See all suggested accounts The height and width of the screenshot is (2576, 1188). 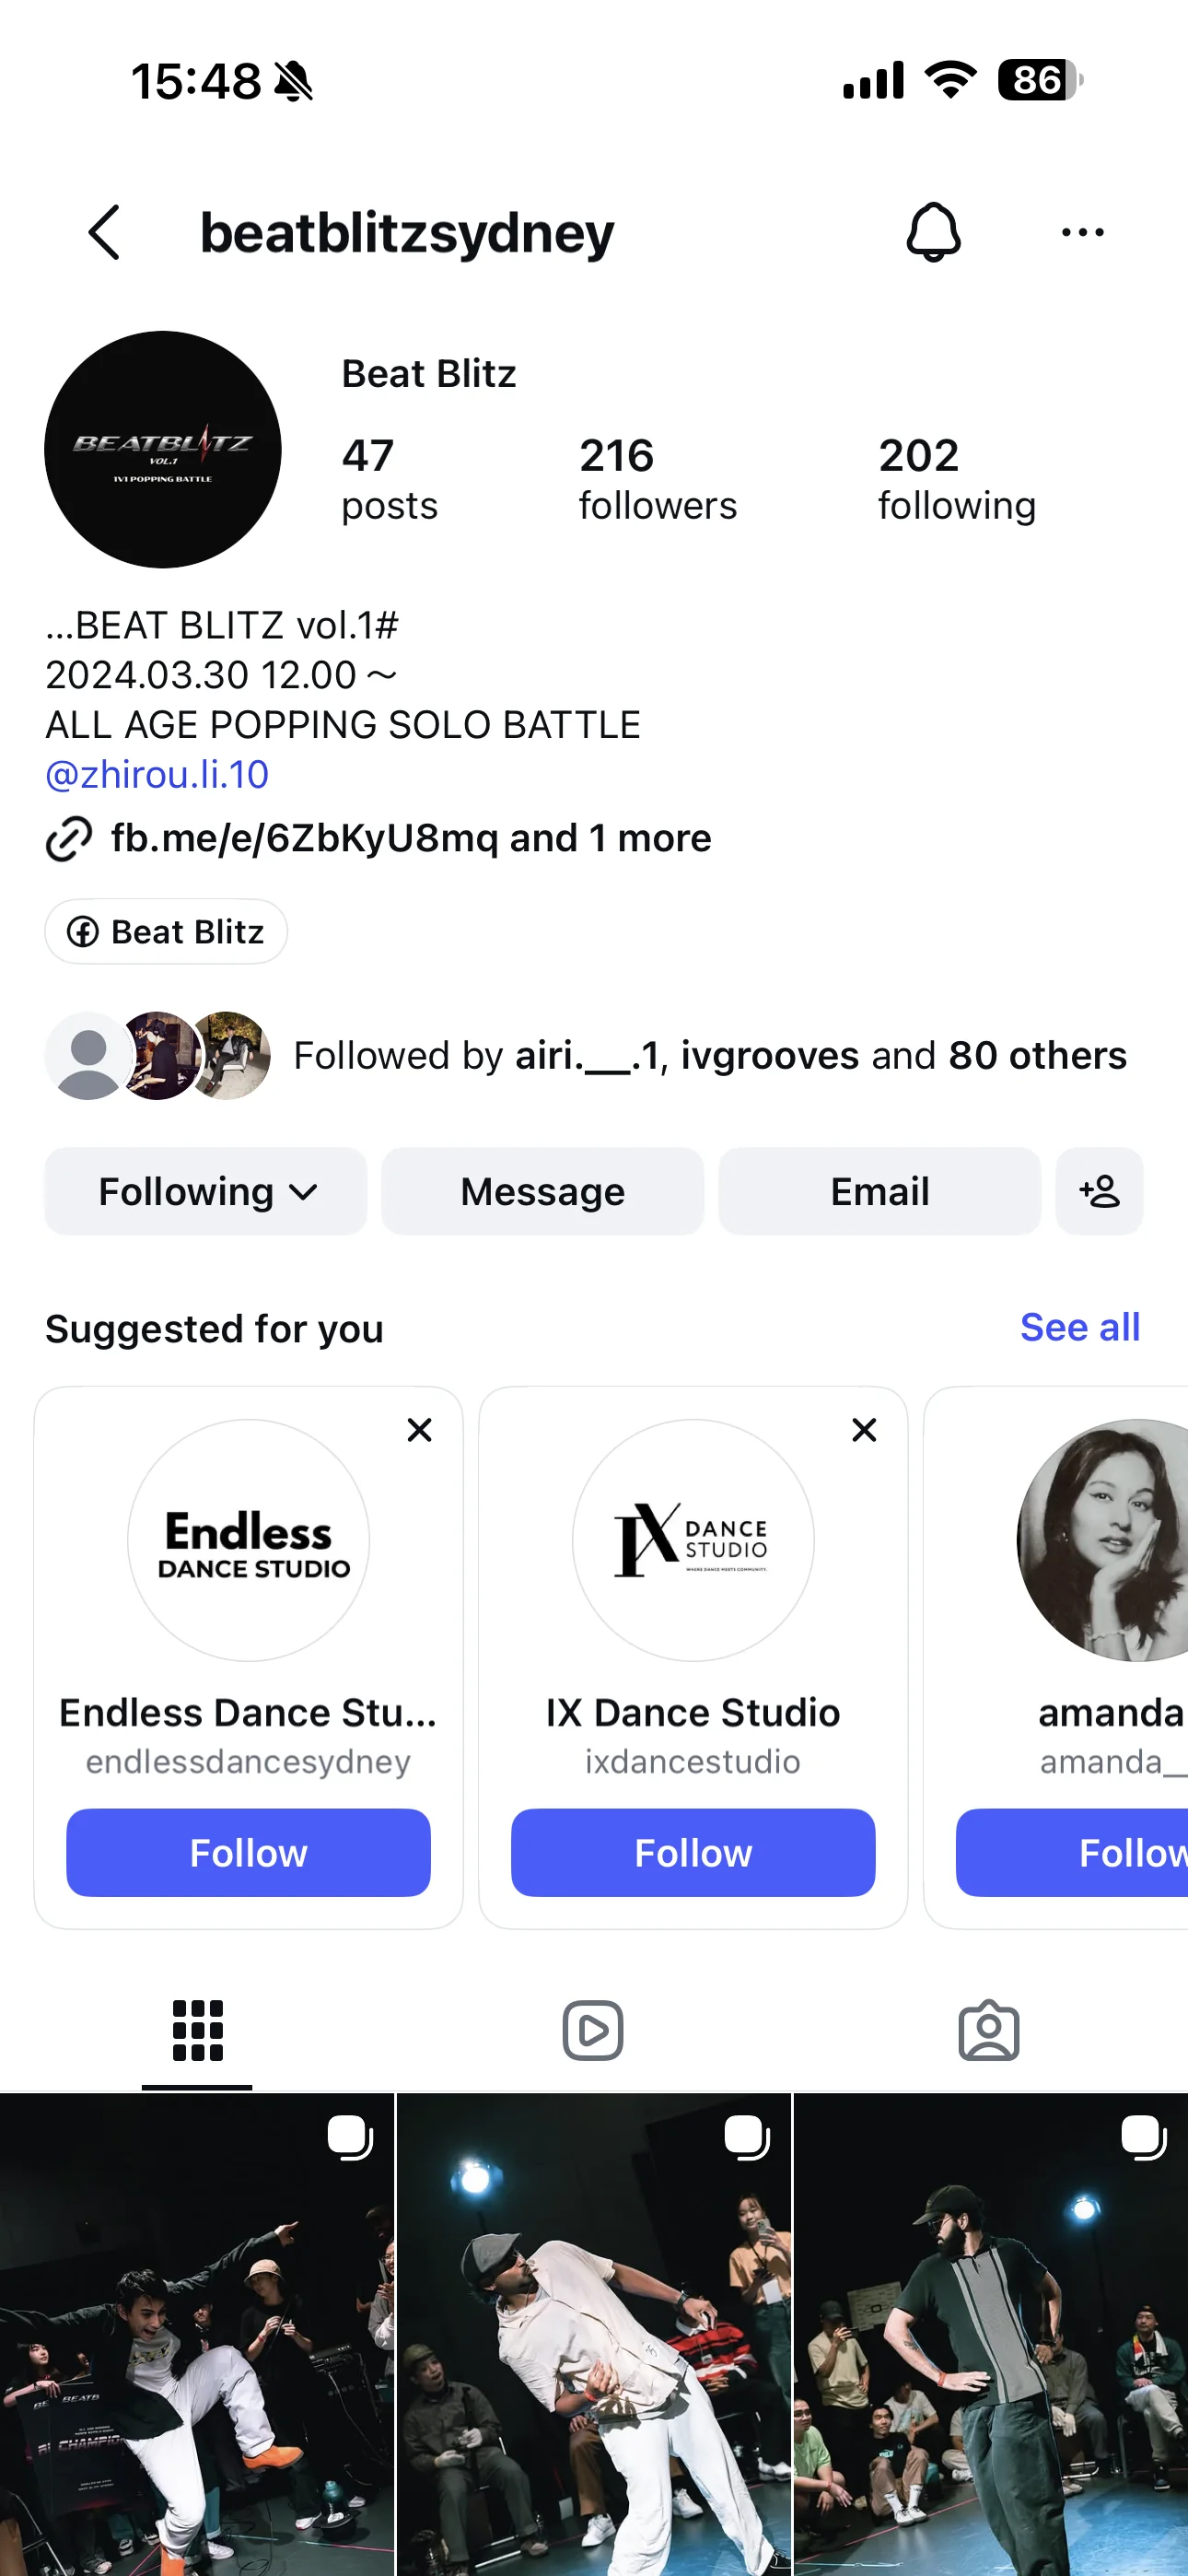point(1080,1327)
